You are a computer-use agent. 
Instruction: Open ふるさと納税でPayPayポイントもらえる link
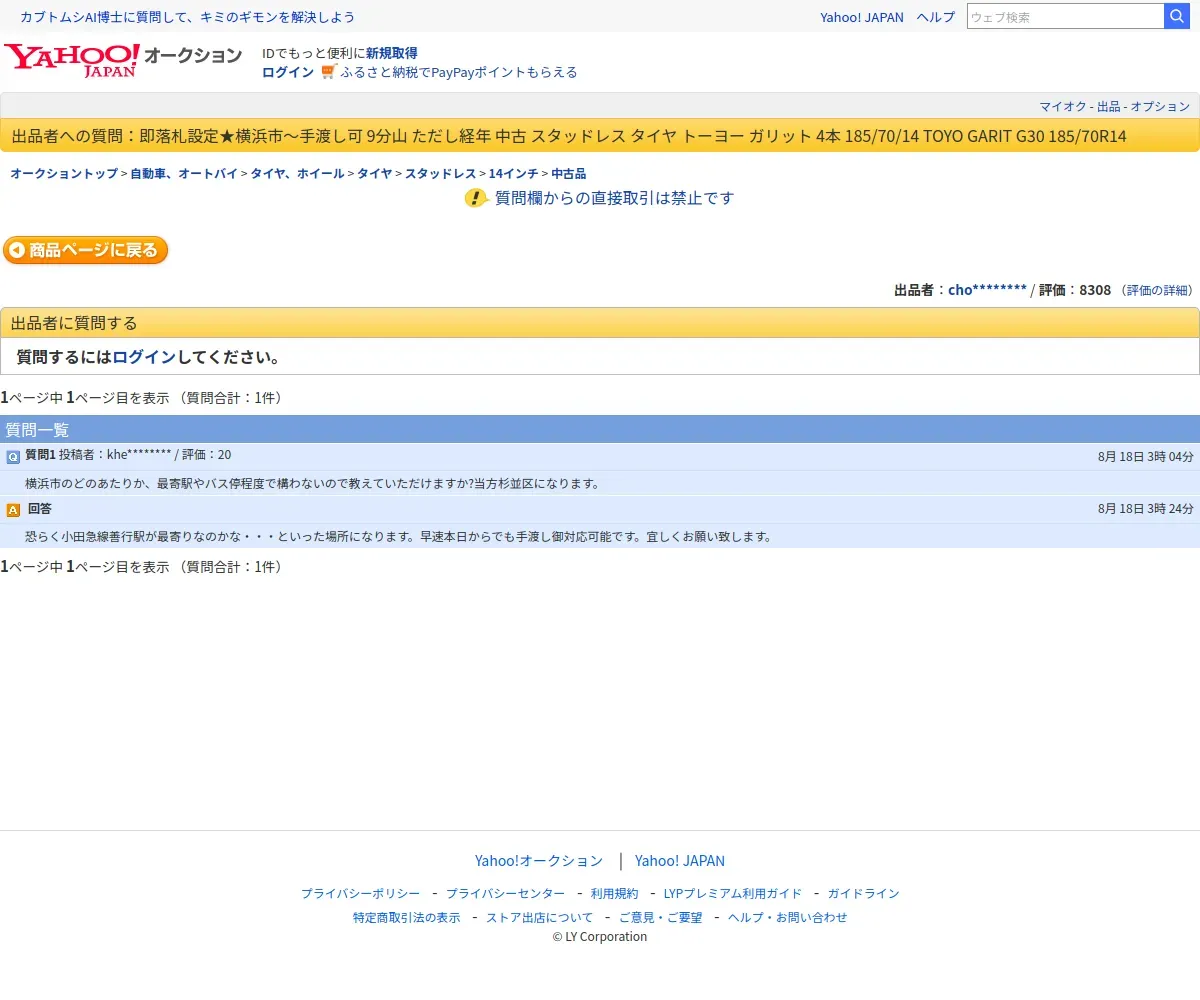pos(459,72)
